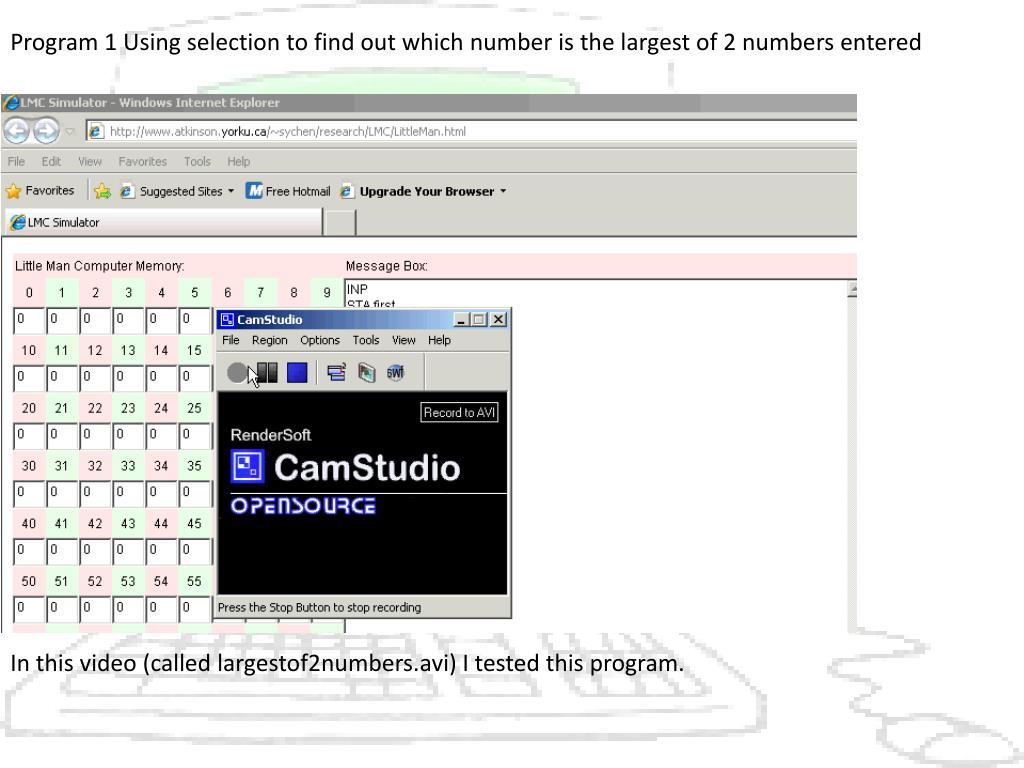Click memory cell 13 input
Image resolution: width=1024 pixels, height=768 pixels.
pos(128,377)
